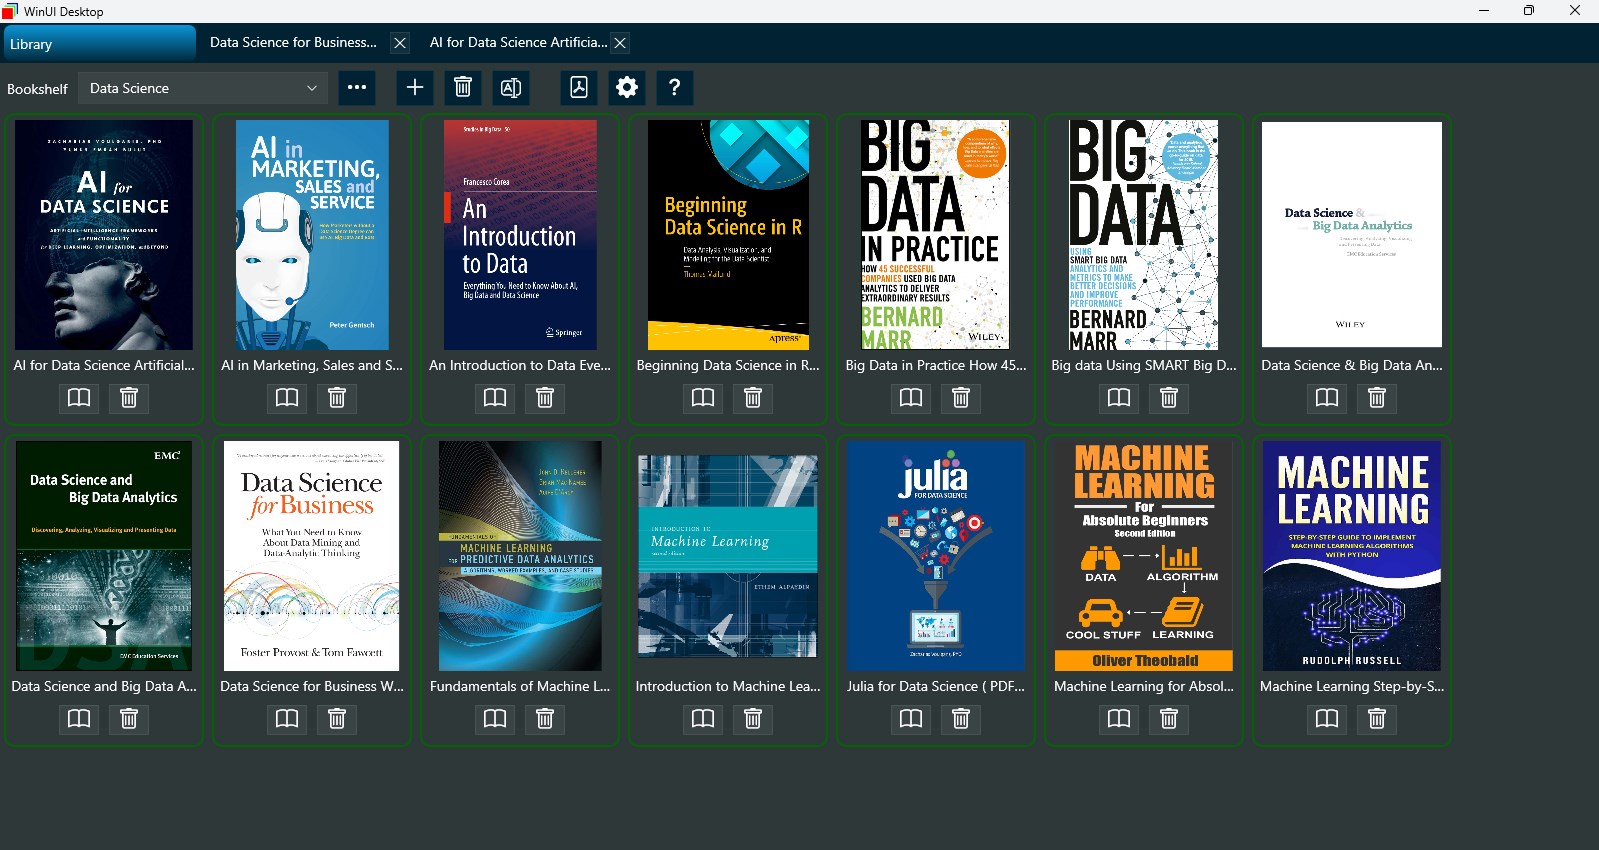The image size is (1599, 850).
Task: Delete Data Science for Business W... book
Action: tap(337, 719)
